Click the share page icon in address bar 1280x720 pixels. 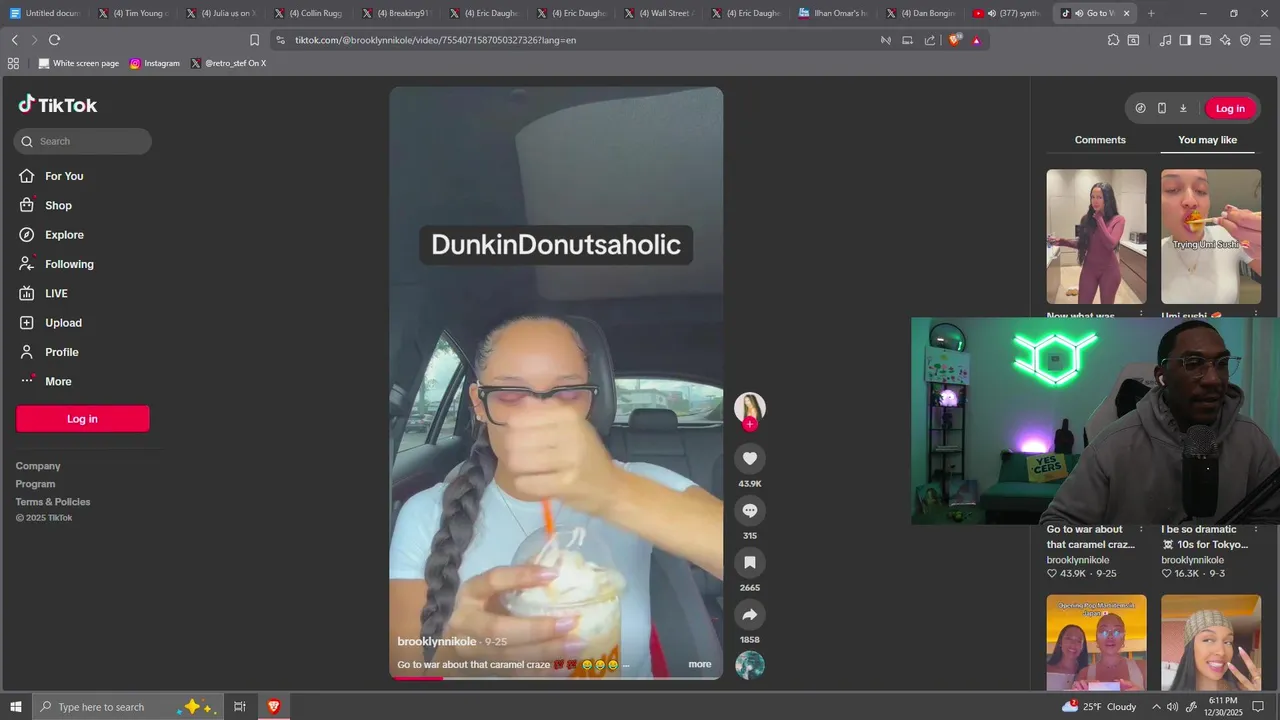coord(930,40)
